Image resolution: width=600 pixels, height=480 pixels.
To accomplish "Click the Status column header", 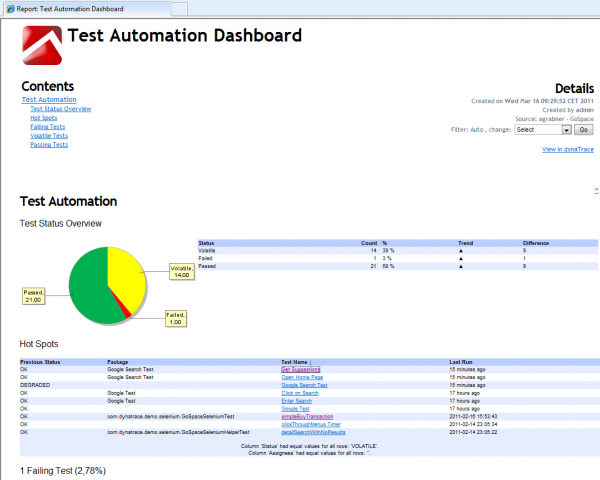I will click(x=206, y=243).
